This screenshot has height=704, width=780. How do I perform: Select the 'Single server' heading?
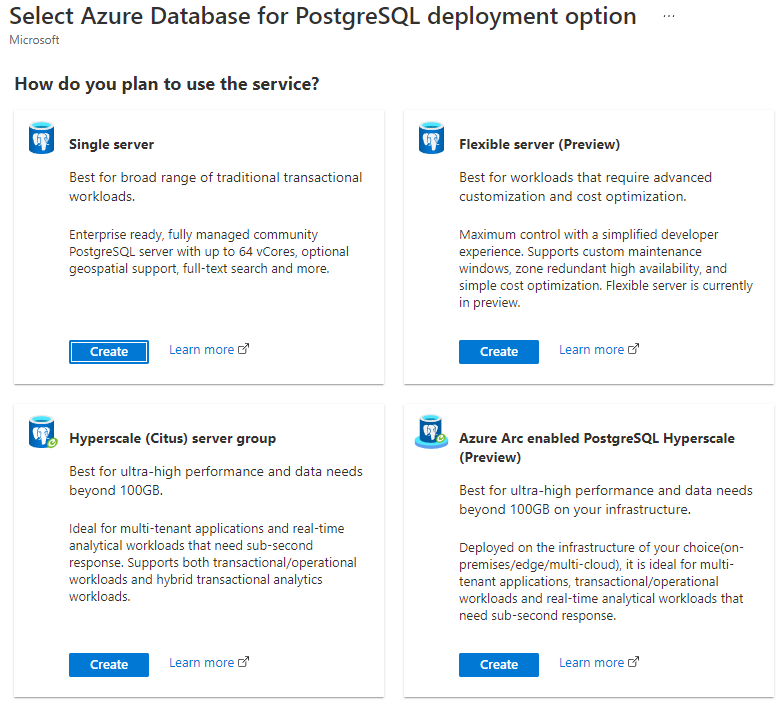point(111,144)
